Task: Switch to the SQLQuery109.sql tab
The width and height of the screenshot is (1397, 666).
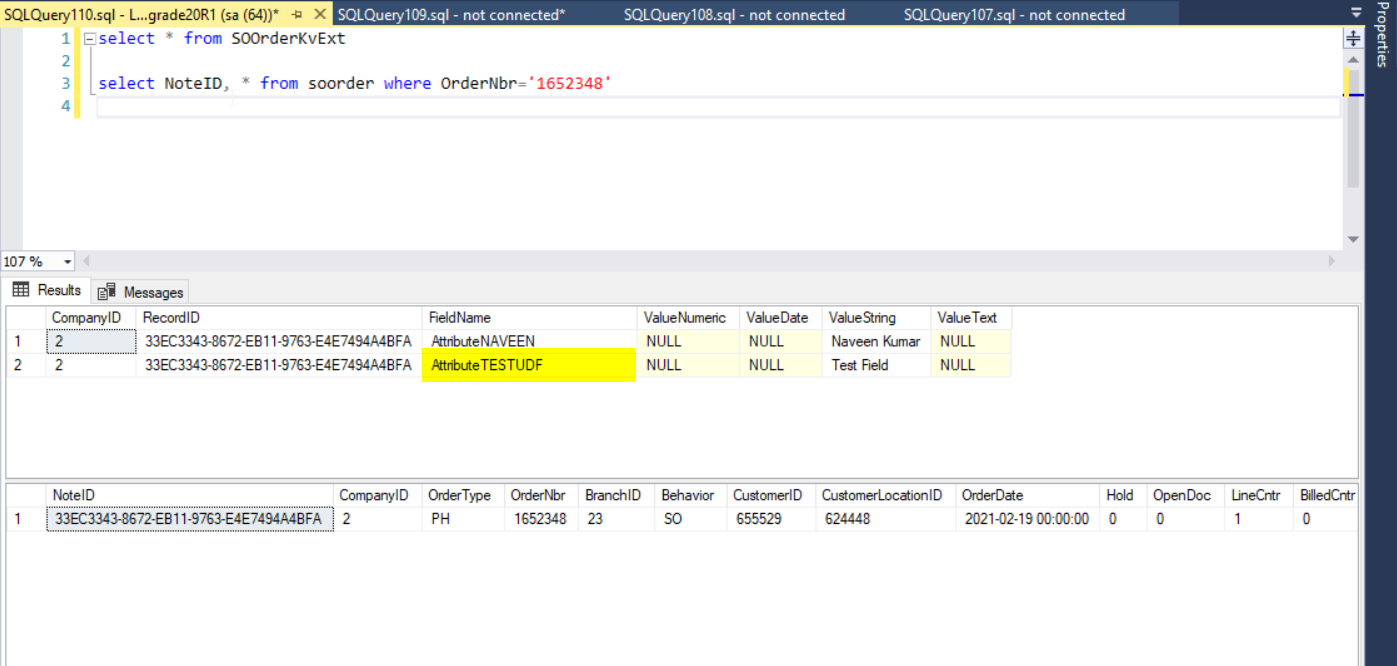Action: [x=451, y=15]
